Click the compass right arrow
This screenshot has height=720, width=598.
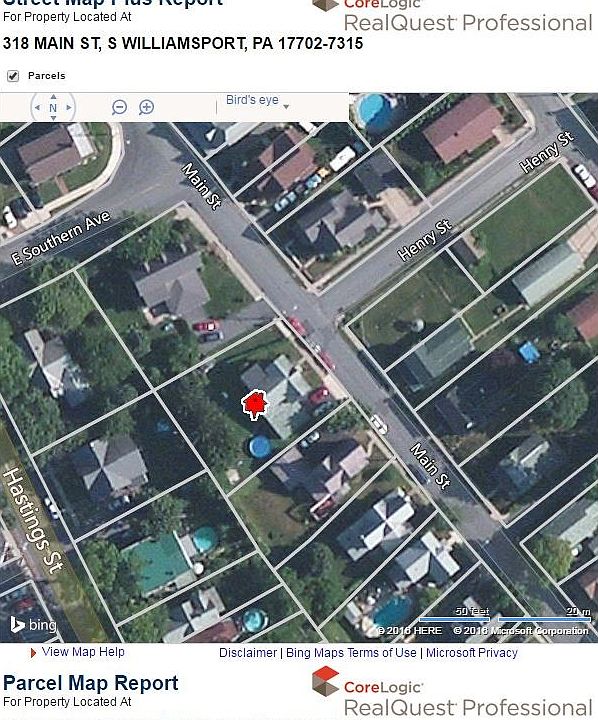(x=69, y=107)
